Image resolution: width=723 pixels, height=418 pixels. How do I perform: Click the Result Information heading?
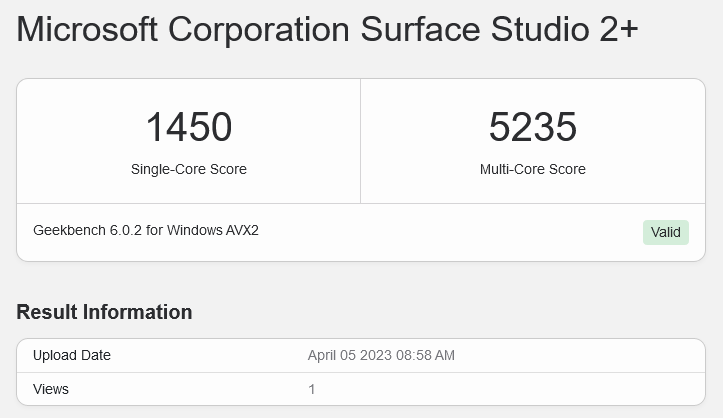point(104,312)
